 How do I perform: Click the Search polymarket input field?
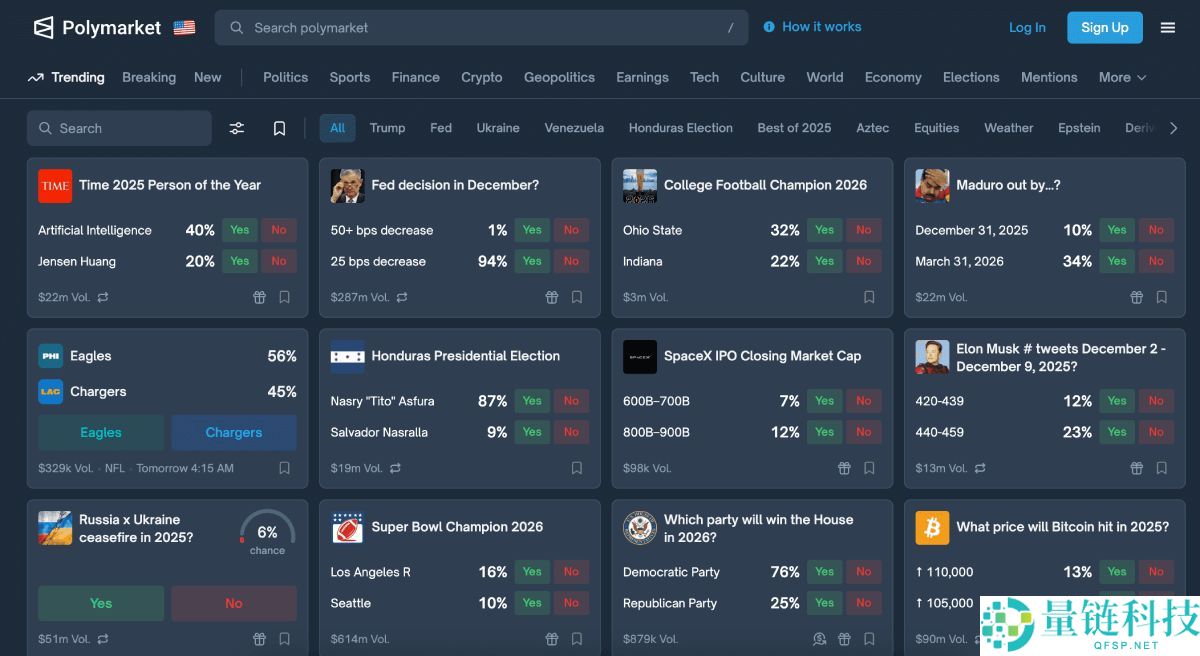481,28
